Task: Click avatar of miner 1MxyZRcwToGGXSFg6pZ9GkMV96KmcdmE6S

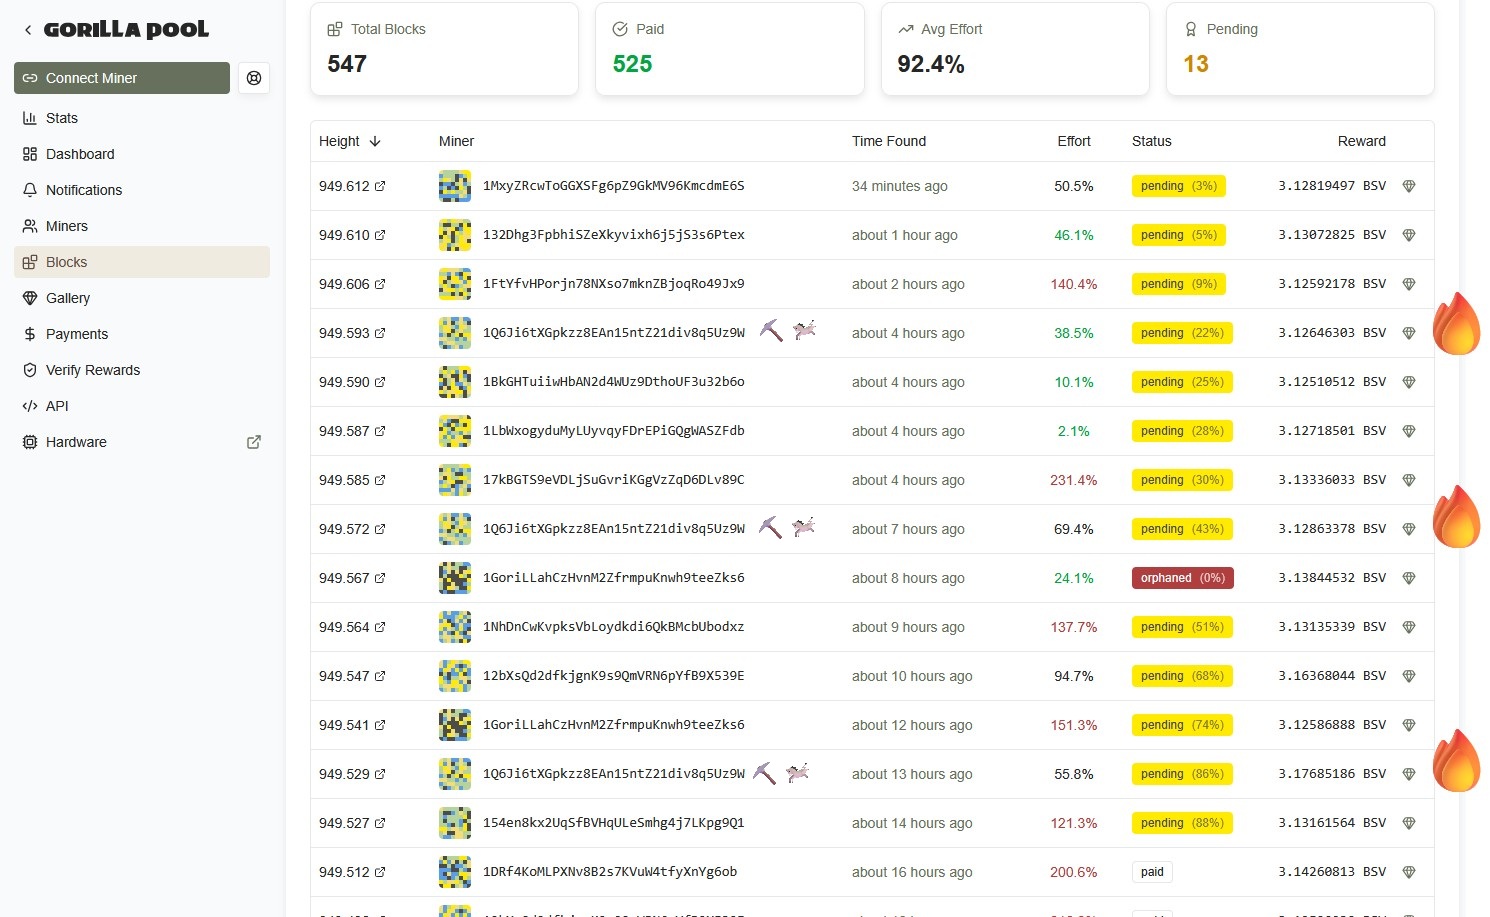Action: pos(455,186)
